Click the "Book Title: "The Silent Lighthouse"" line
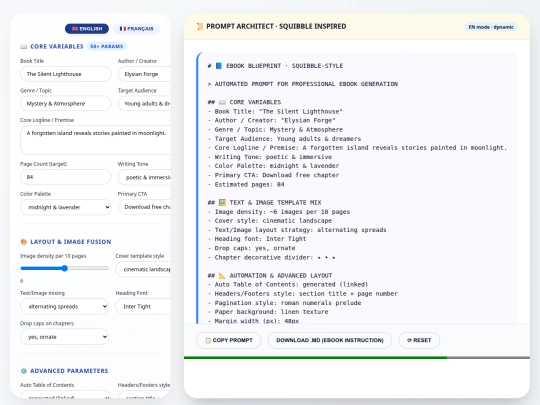This screenshot has height=405, width=540. [275, 111]
